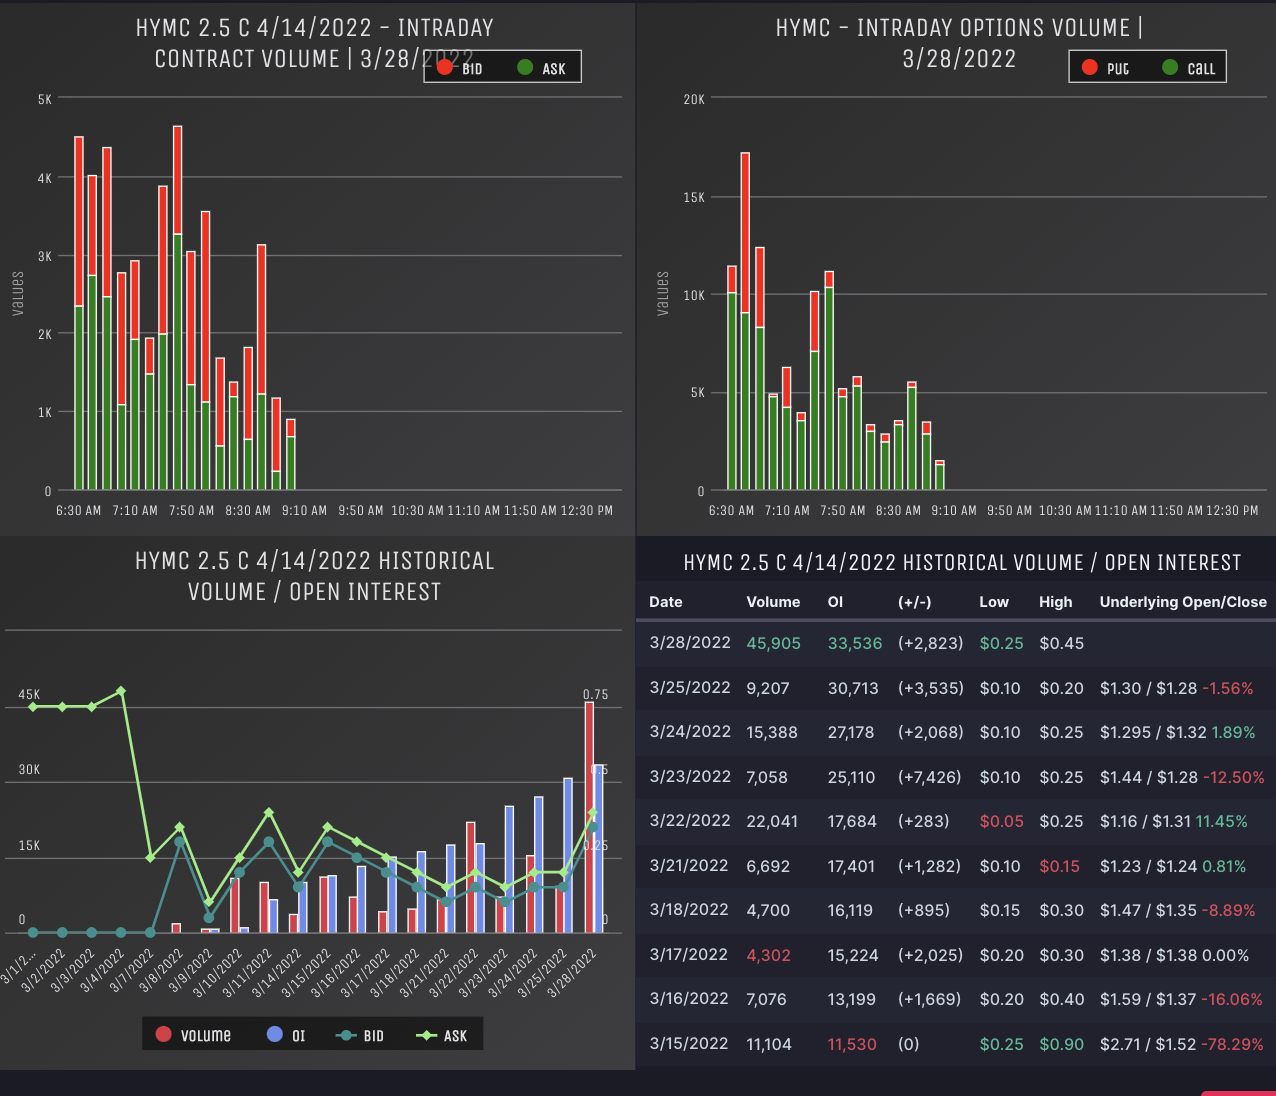The height and width of the screenshot is (1096, 1276).
Task: Click the $1.30 / $1.28 -1.56% cell
Action: coord(1176,689)
